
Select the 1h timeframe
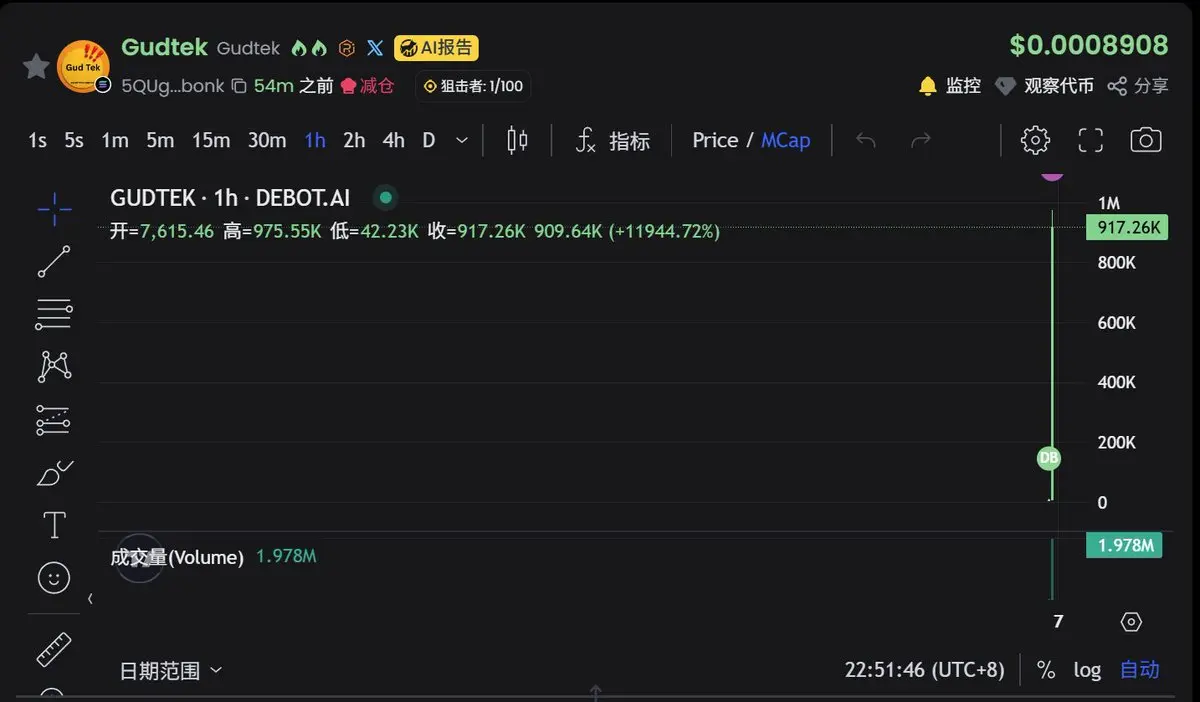[315, 141]
